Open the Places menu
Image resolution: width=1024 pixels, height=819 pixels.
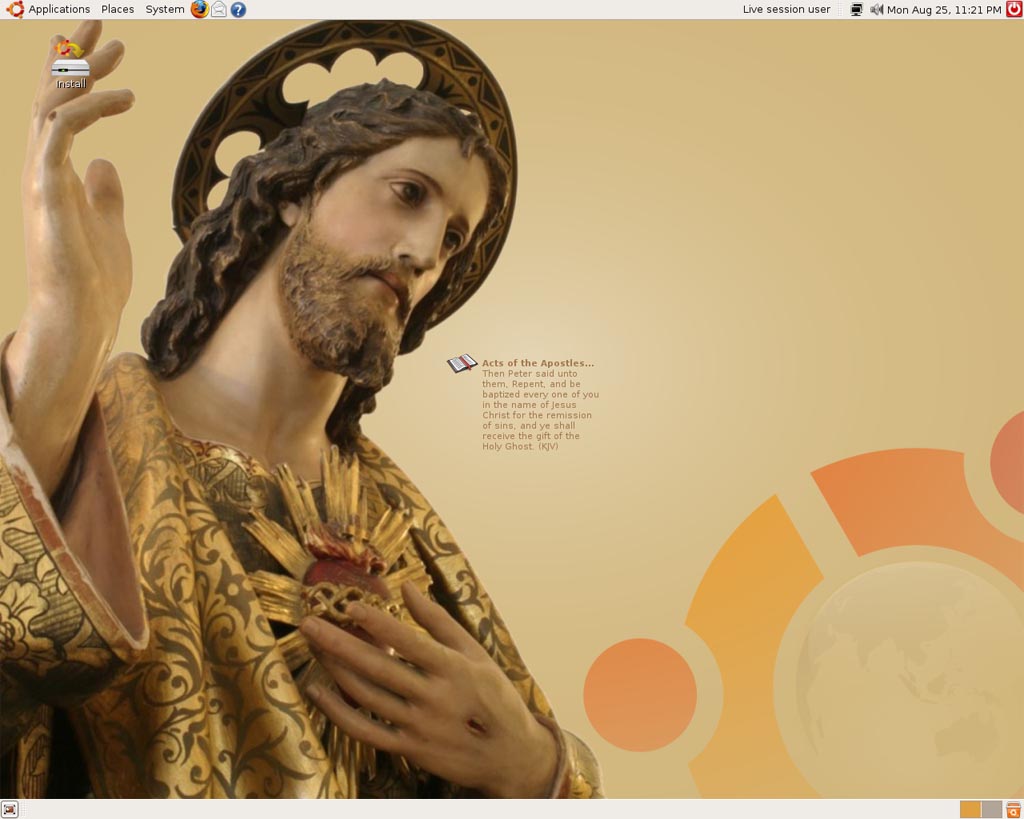pyautogui.click(x=117, y=9)
